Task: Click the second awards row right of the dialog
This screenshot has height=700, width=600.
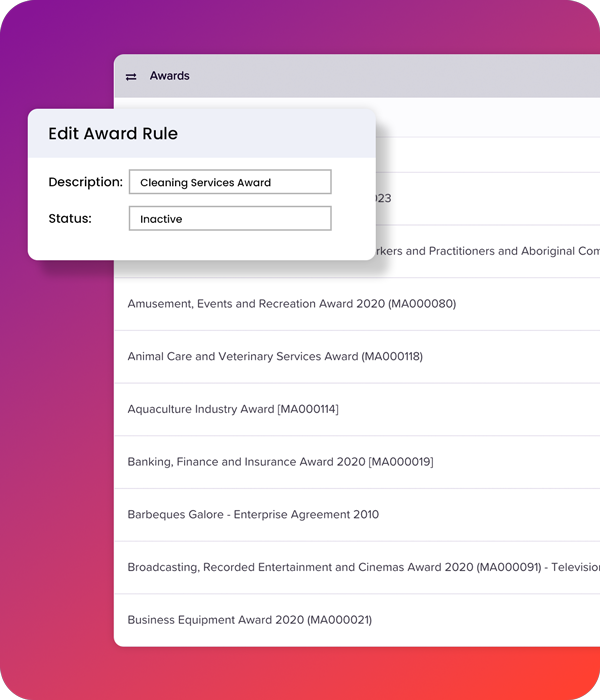Action: [x=480, y=155]
